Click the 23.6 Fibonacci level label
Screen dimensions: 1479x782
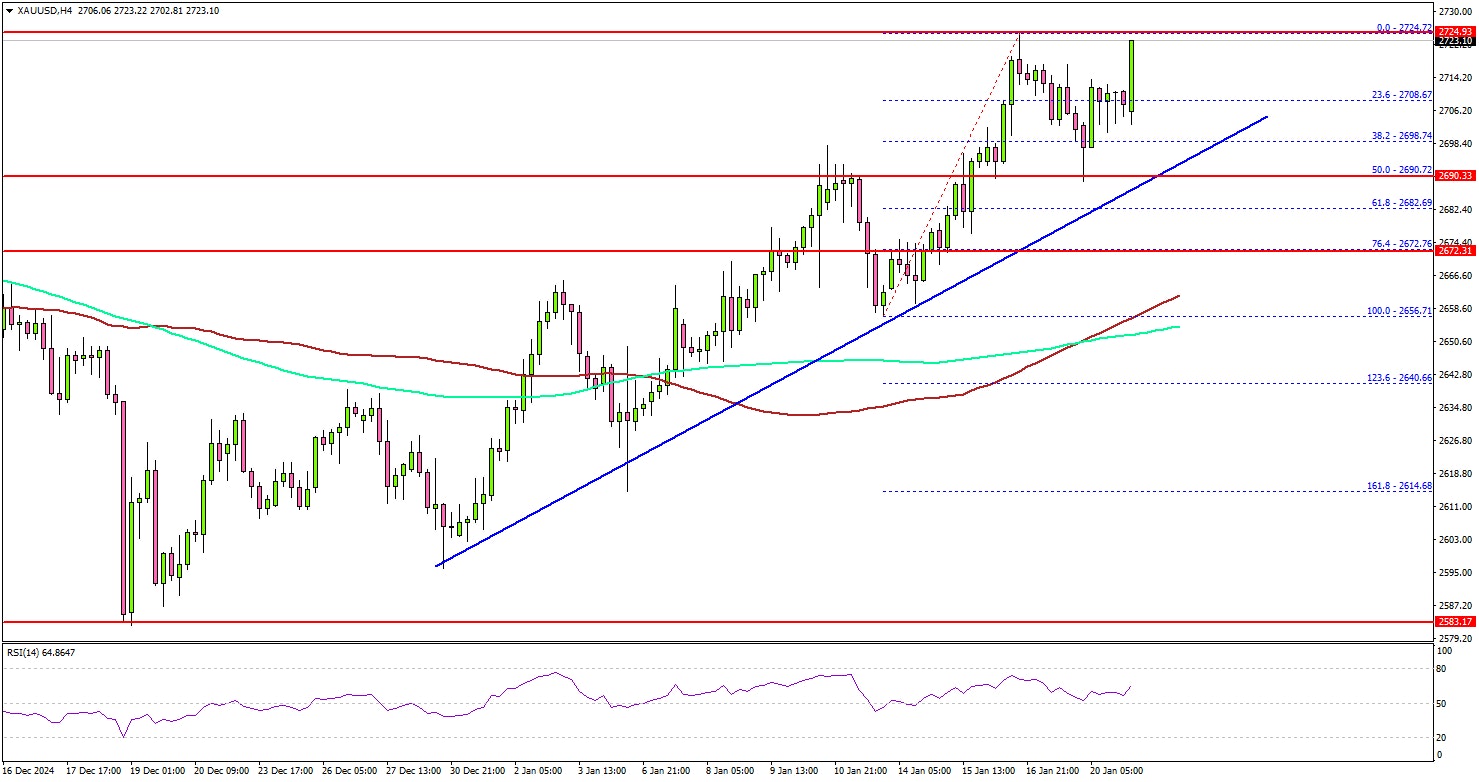[1399, 96]
